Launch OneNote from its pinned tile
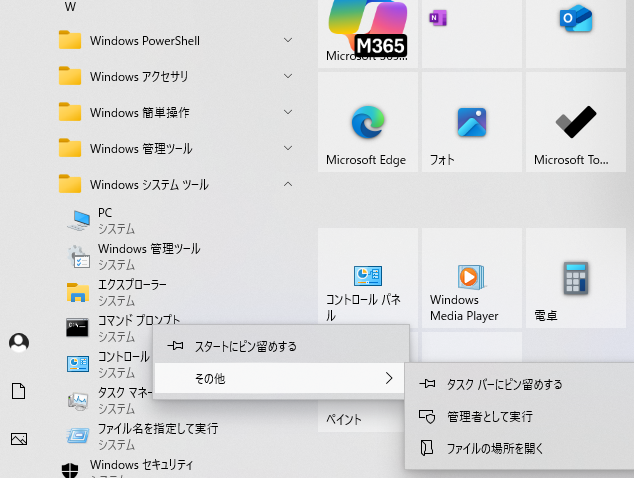The height and width of the screenshot is (478, 634). (x=471, y=34)
